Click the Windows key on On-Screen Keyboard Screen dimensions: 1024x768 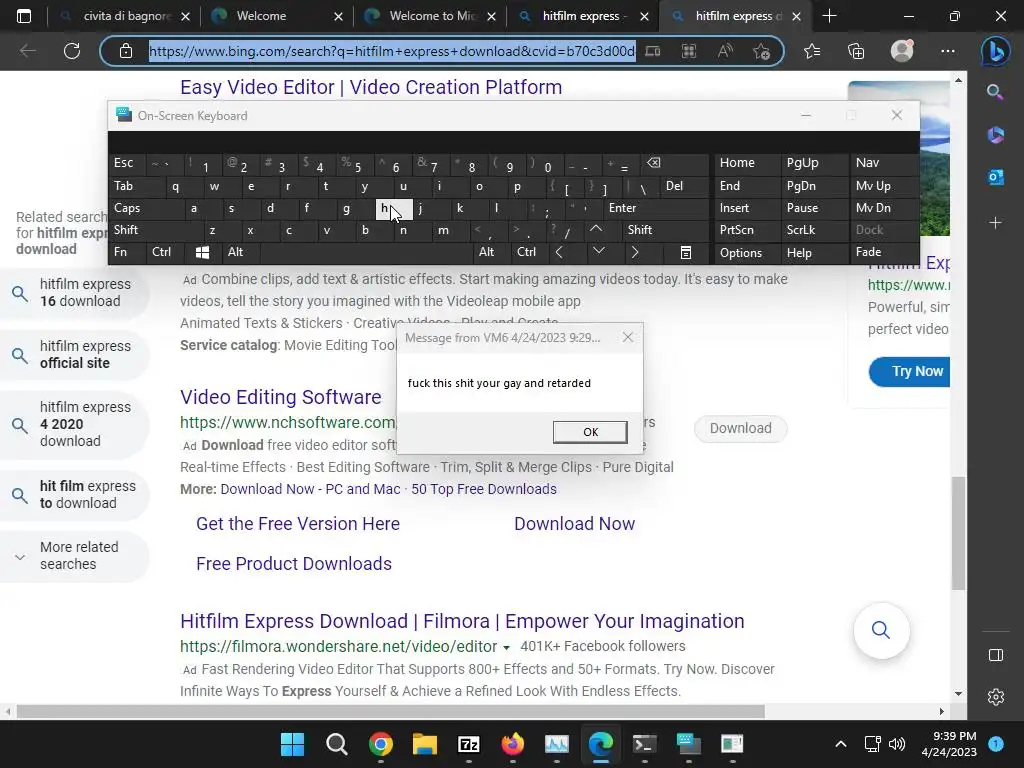click(202, 252)
